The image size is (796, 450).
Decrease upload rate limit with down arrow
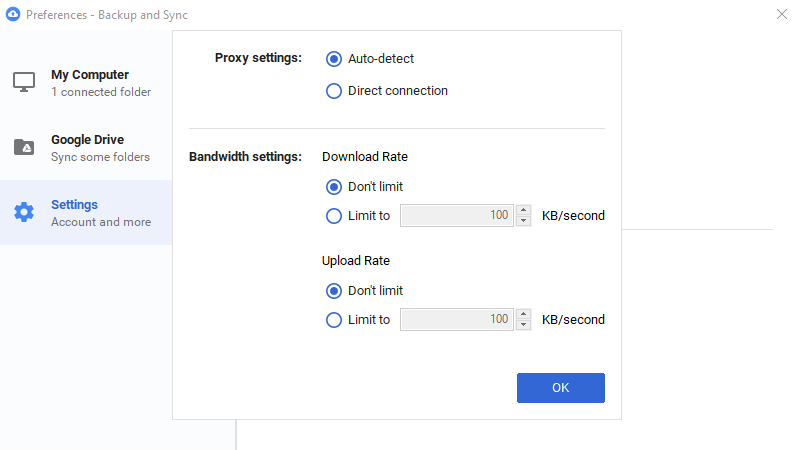524,326
